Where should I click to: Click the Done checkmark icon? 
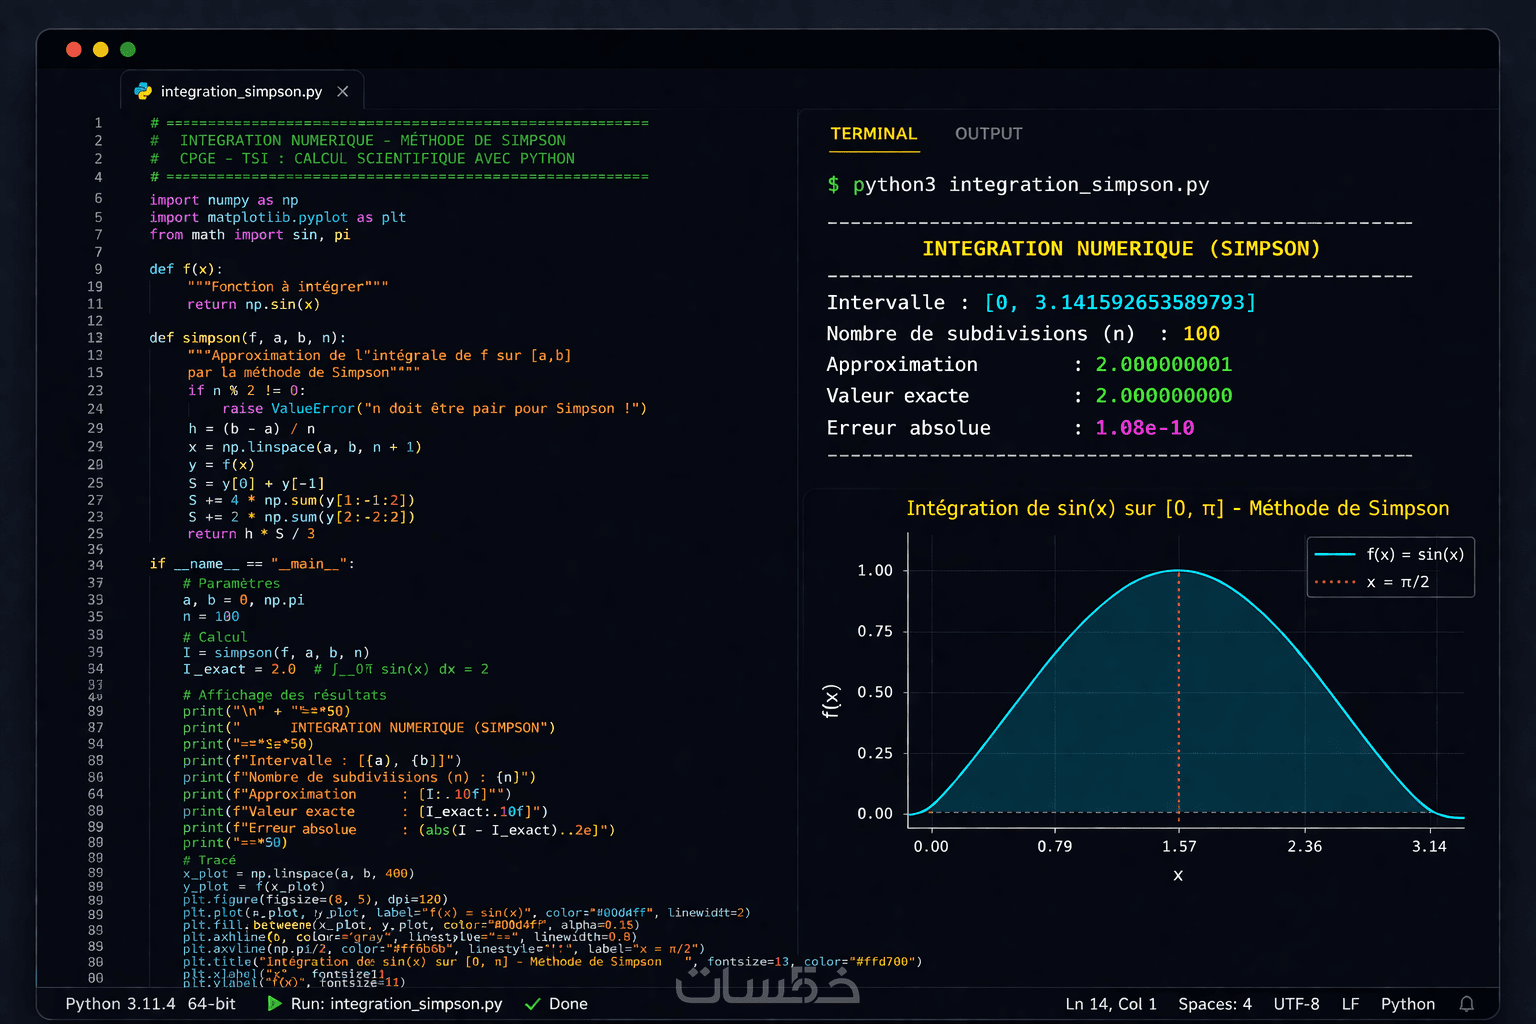click(533, 1004)
